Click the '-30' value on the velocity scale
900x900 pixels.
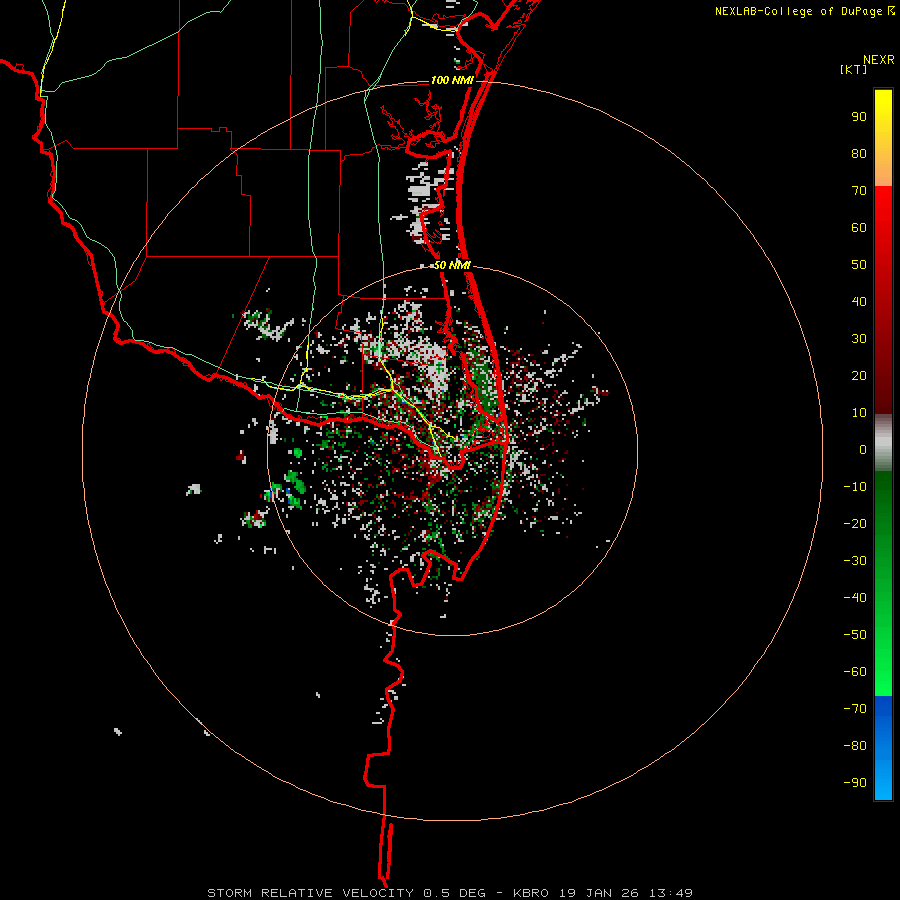pos(855,561)
